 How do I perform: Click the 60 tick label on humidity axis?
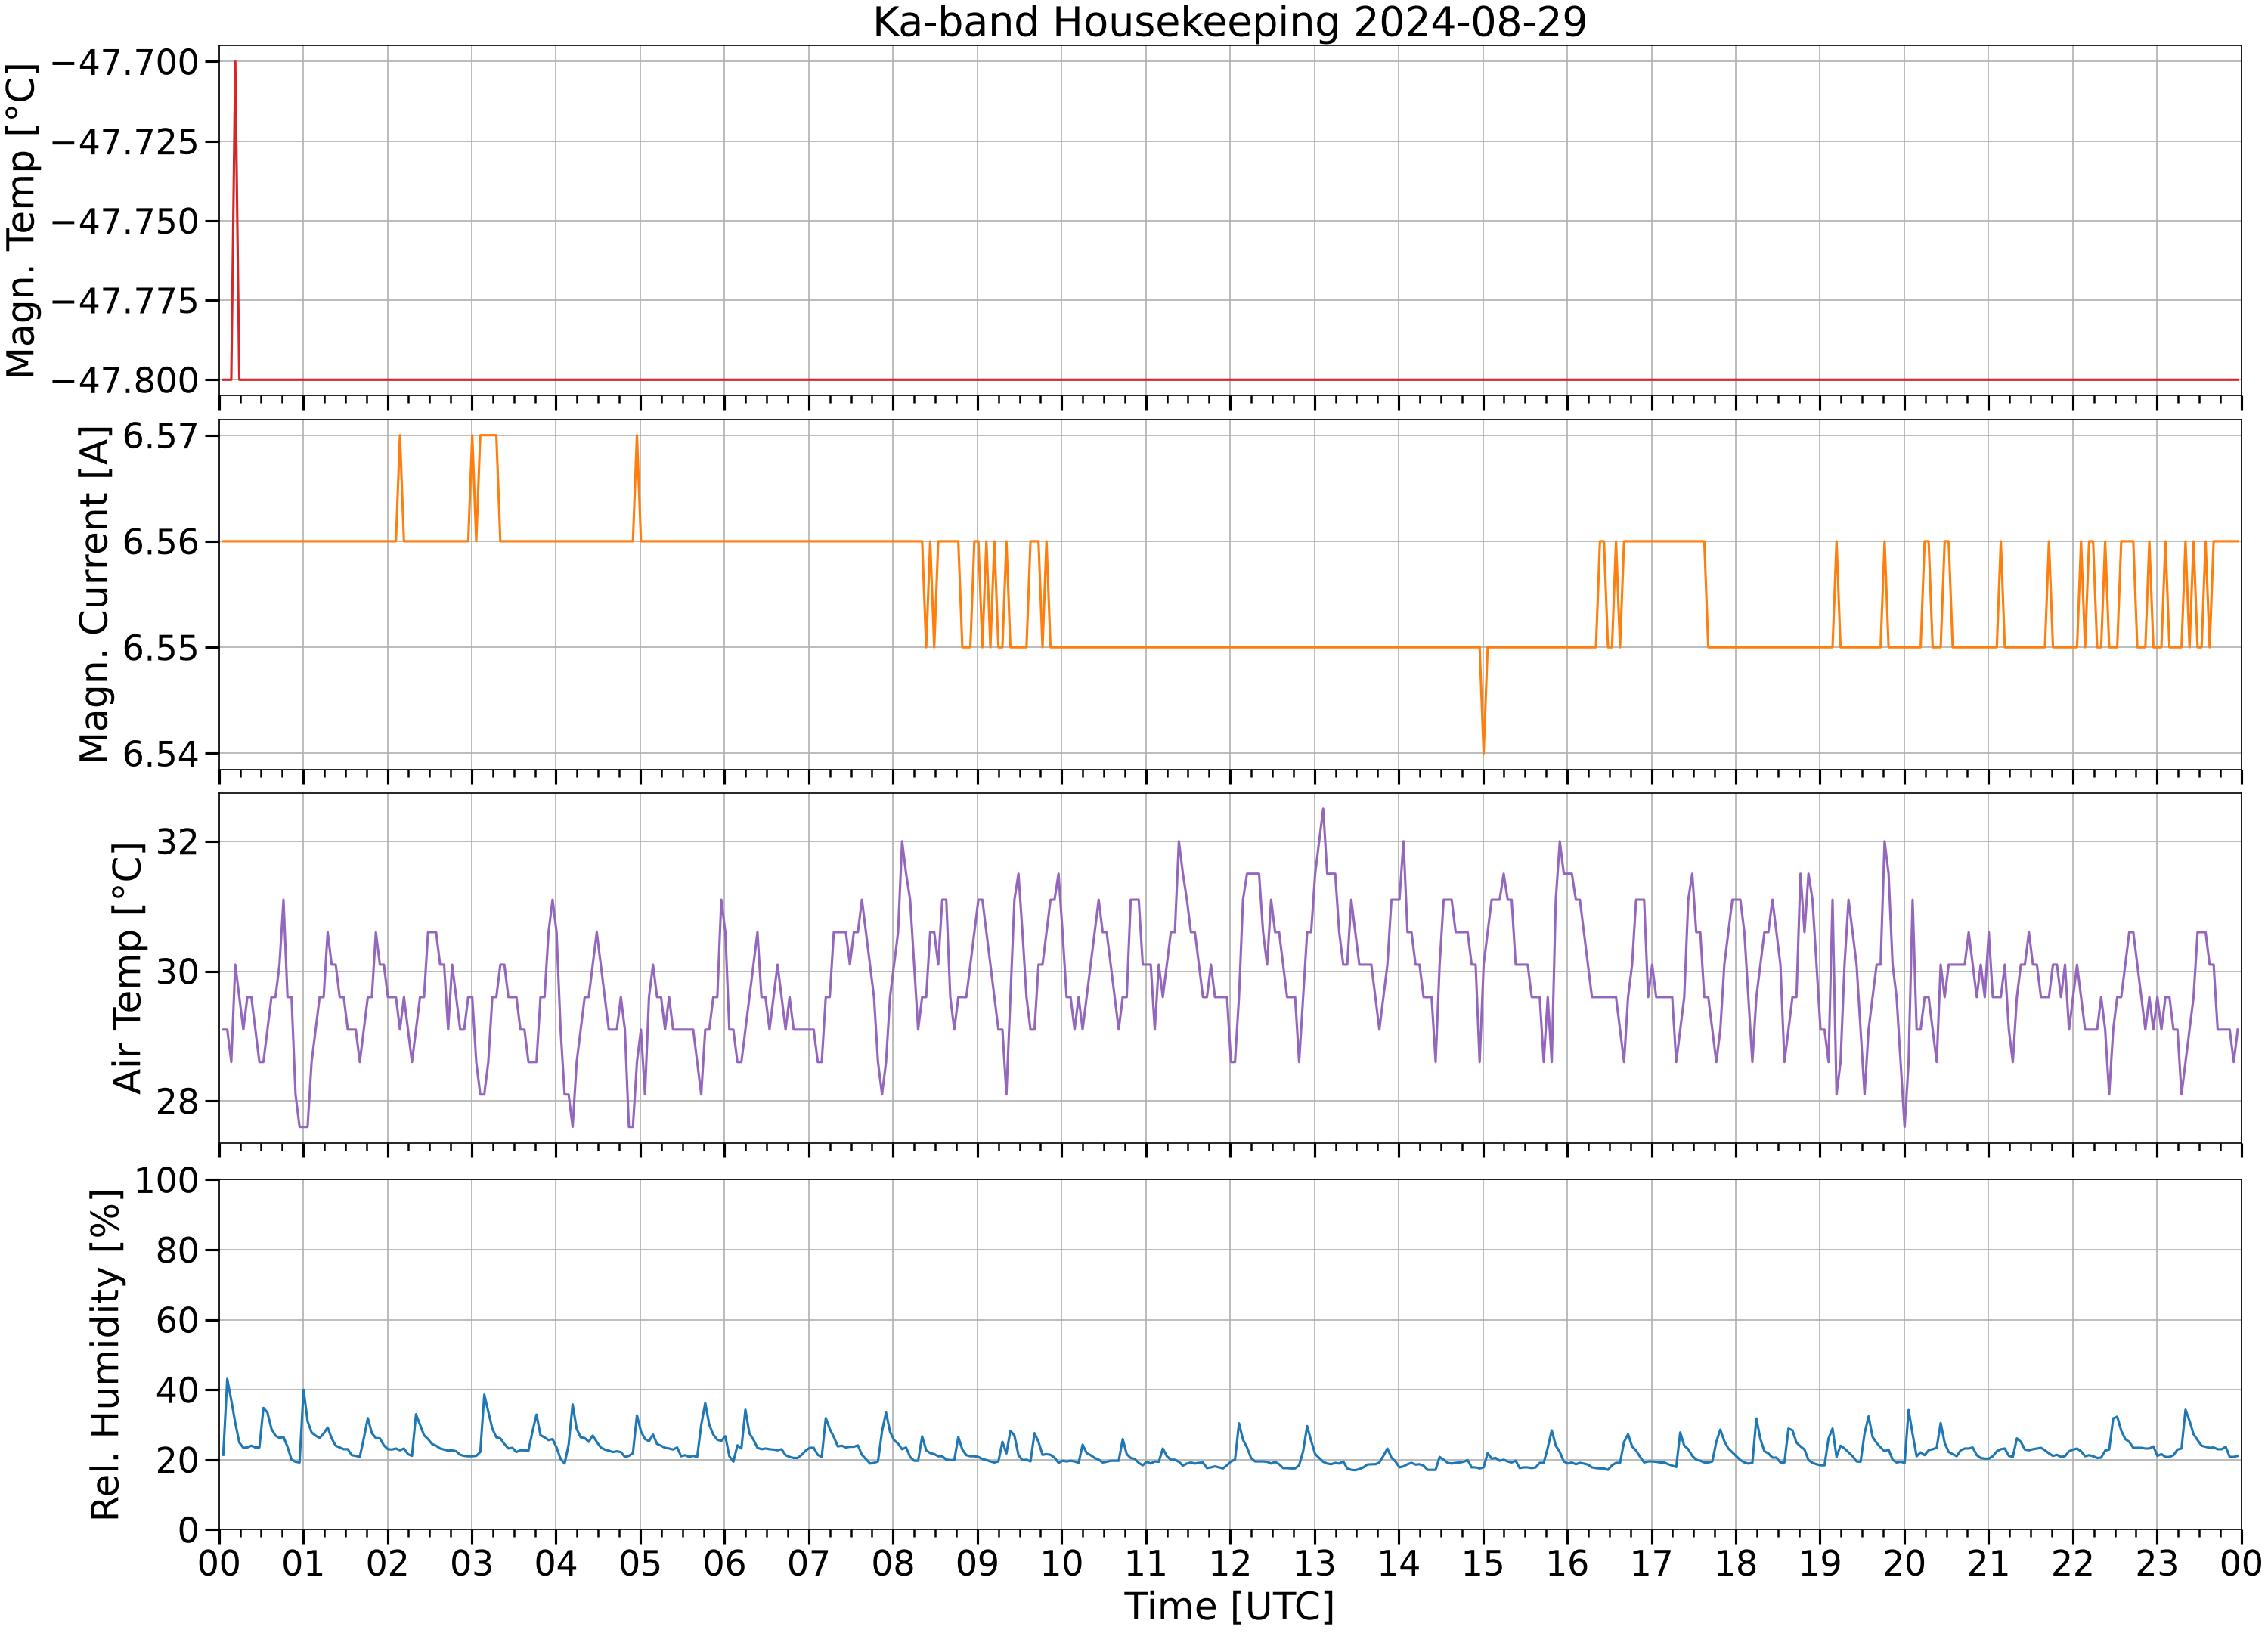tap(178, 1320)
